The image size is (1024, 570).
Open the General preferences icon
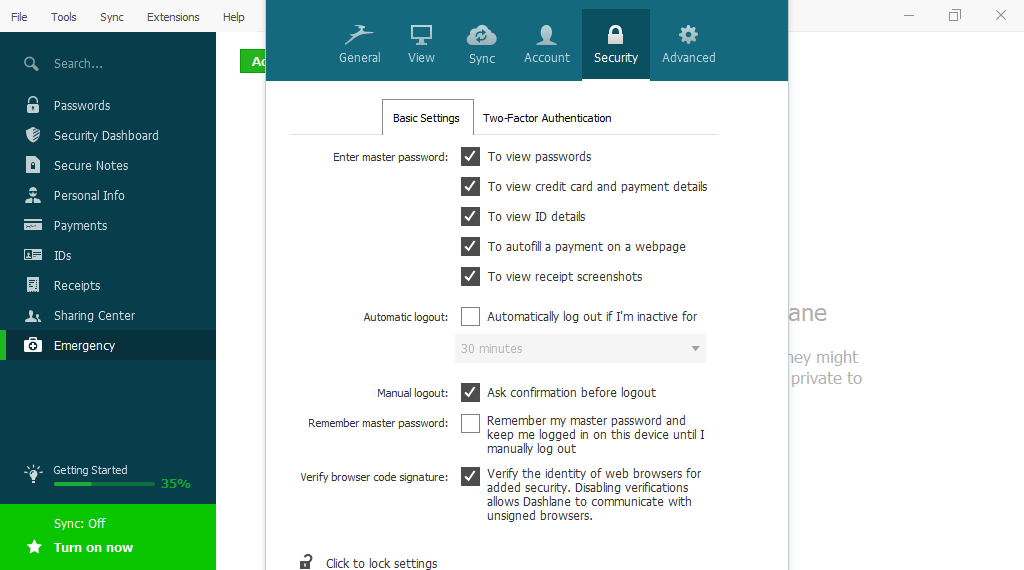click(x=359, y=34)
